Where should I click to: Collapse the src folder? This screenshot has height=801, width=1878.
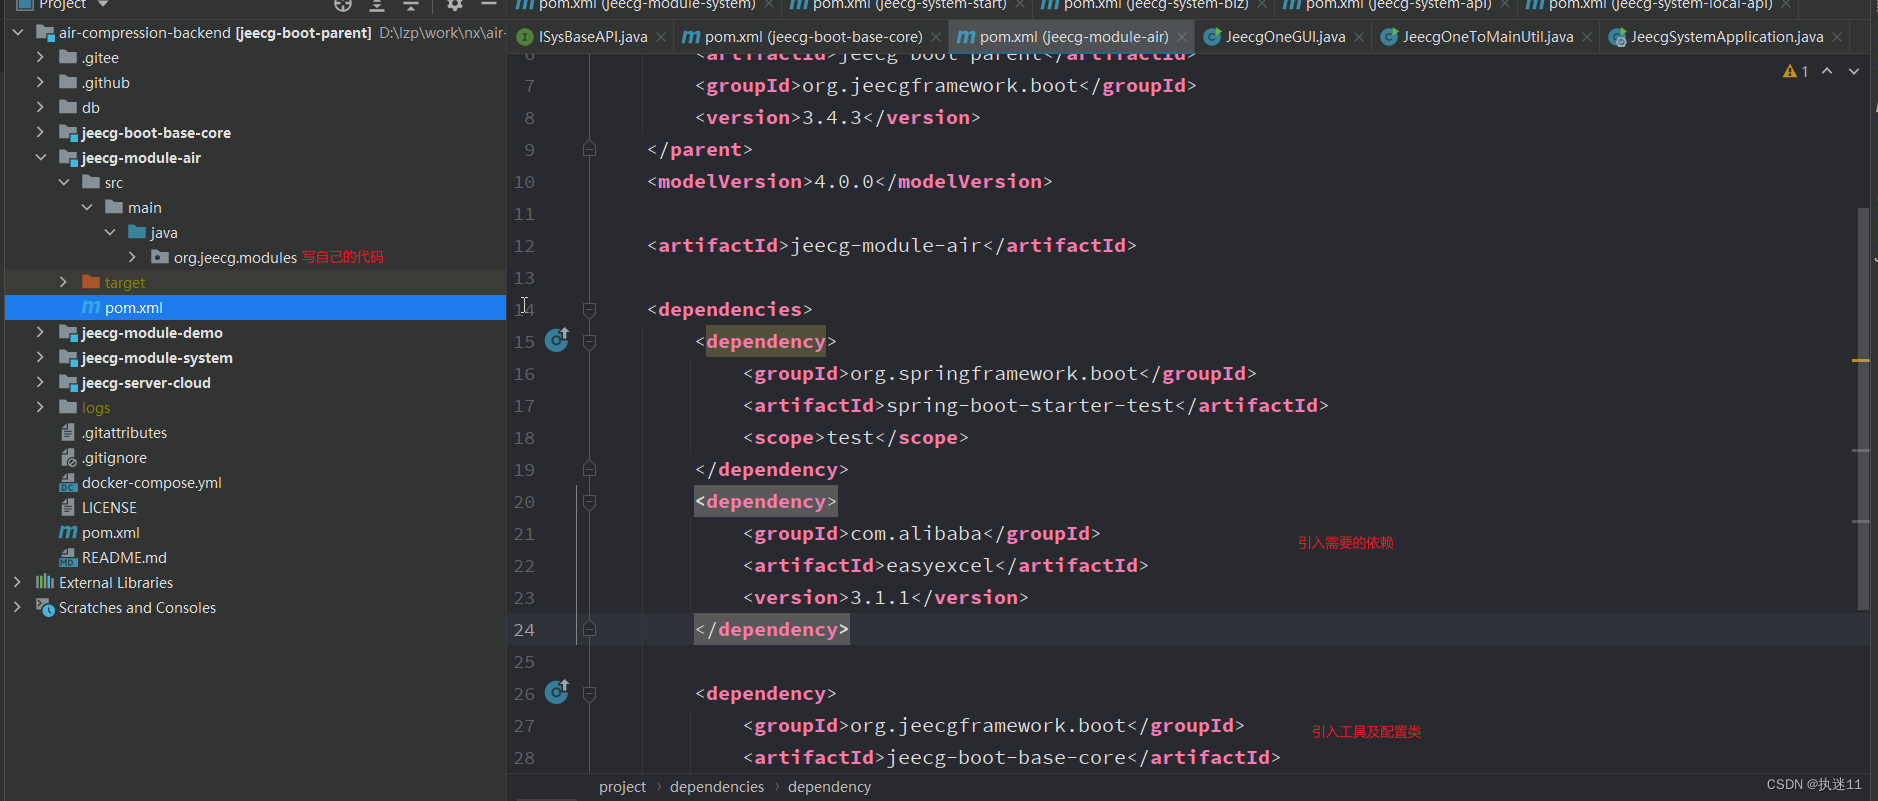64,182
